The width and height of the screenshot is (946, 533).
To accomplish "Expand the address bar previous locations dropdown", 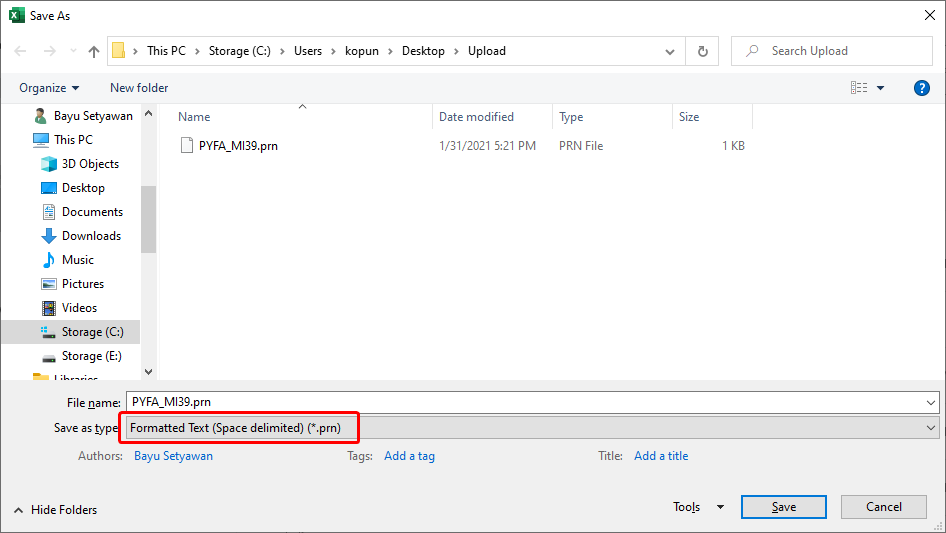I will tap(670, 51).
